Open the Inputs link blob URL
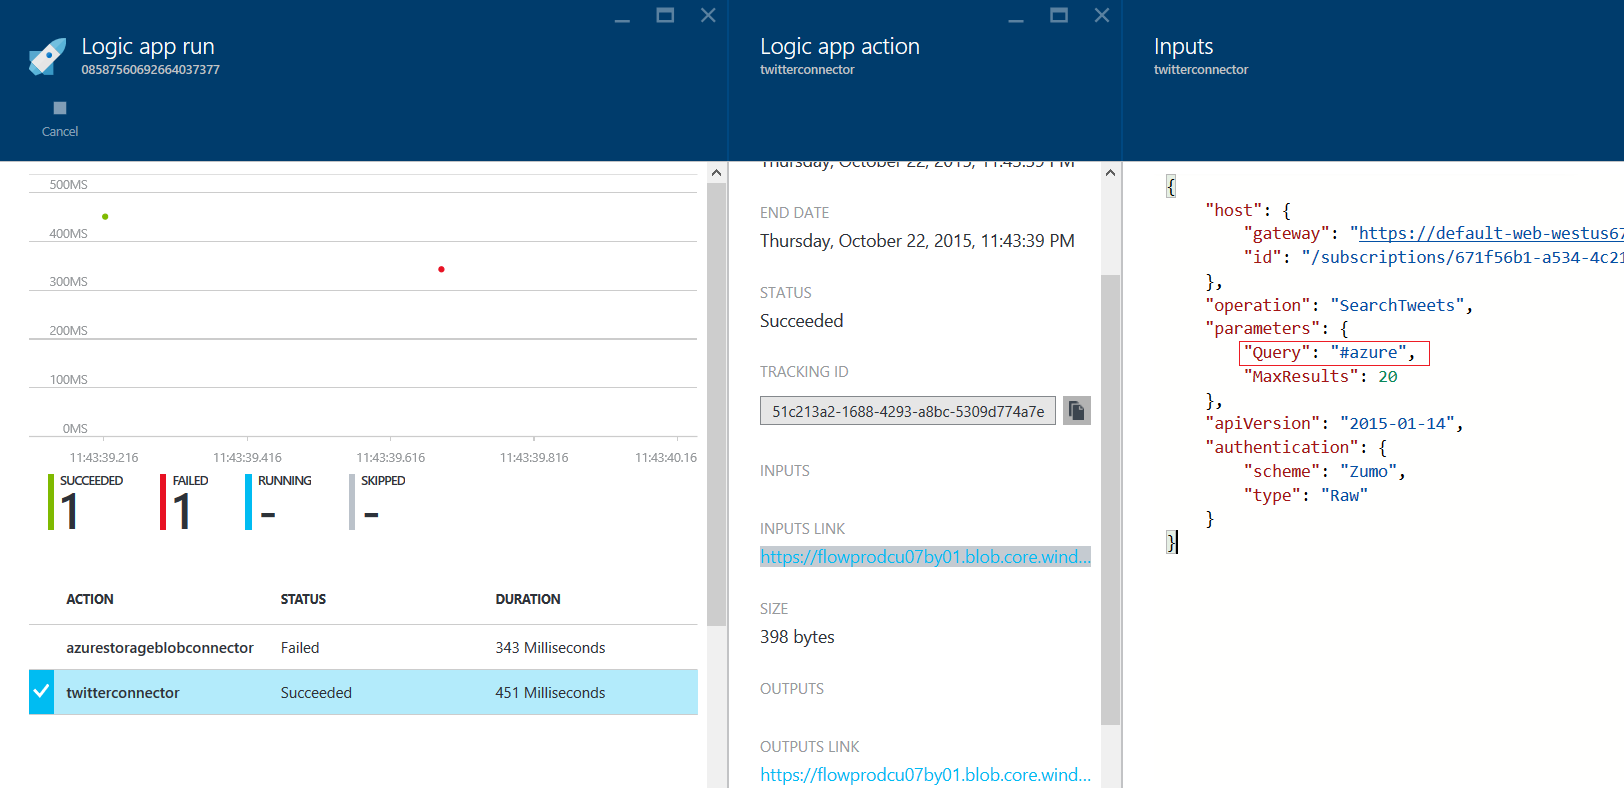The height and width of the screenshot is (788, 1624). click(x=925, y=557)
